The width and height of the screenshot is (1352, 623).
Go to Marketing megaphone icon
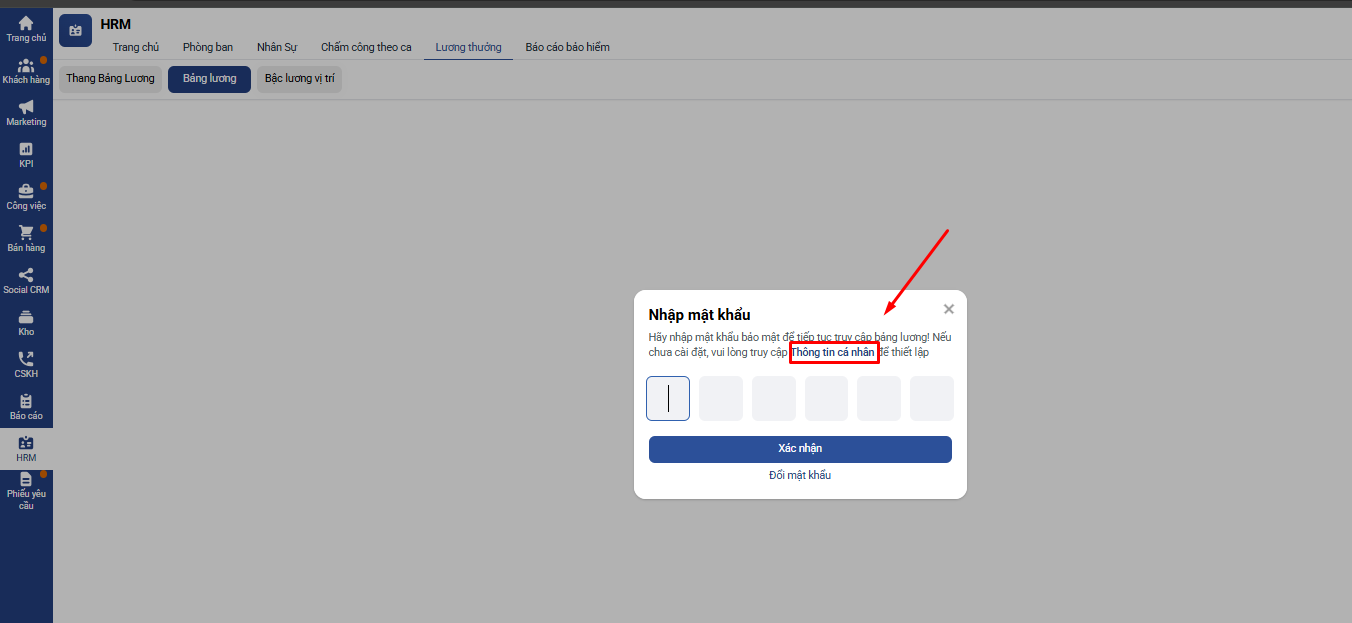[x=26, y=108]
